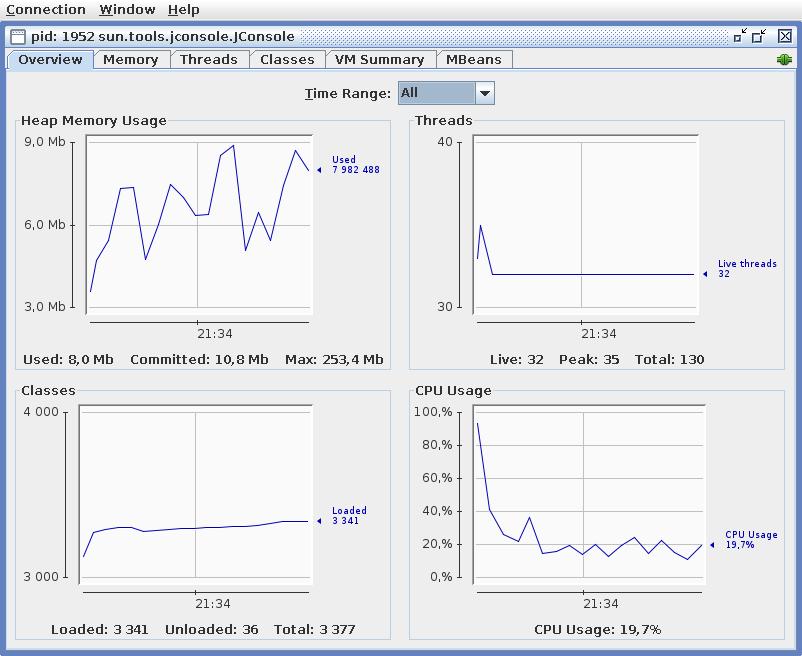
Task: Click inside the CPU Usage chart
Action: coord(589,494)
